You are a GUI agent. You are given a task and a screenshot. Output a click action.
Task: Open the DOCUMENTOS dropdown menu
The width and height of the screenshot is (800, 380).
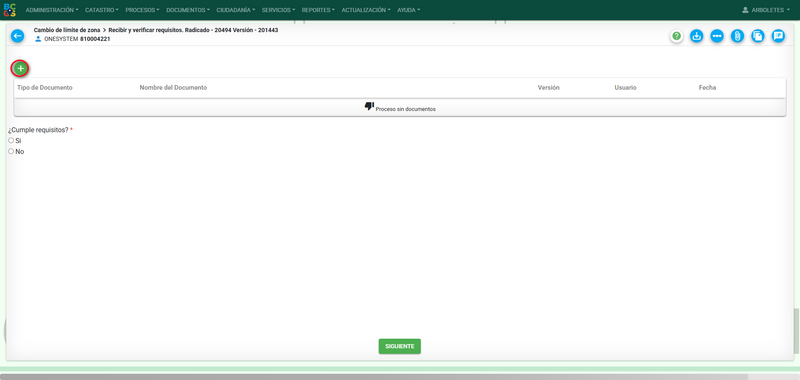click(x=188, y=10)
